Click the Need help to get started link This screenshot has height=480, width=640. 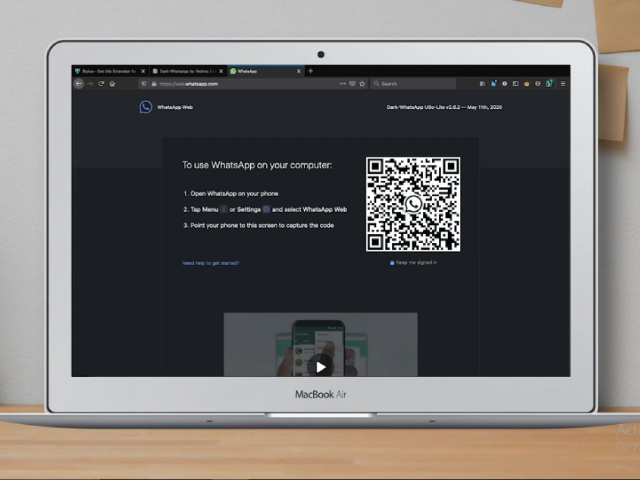click(x=210, y=263)
